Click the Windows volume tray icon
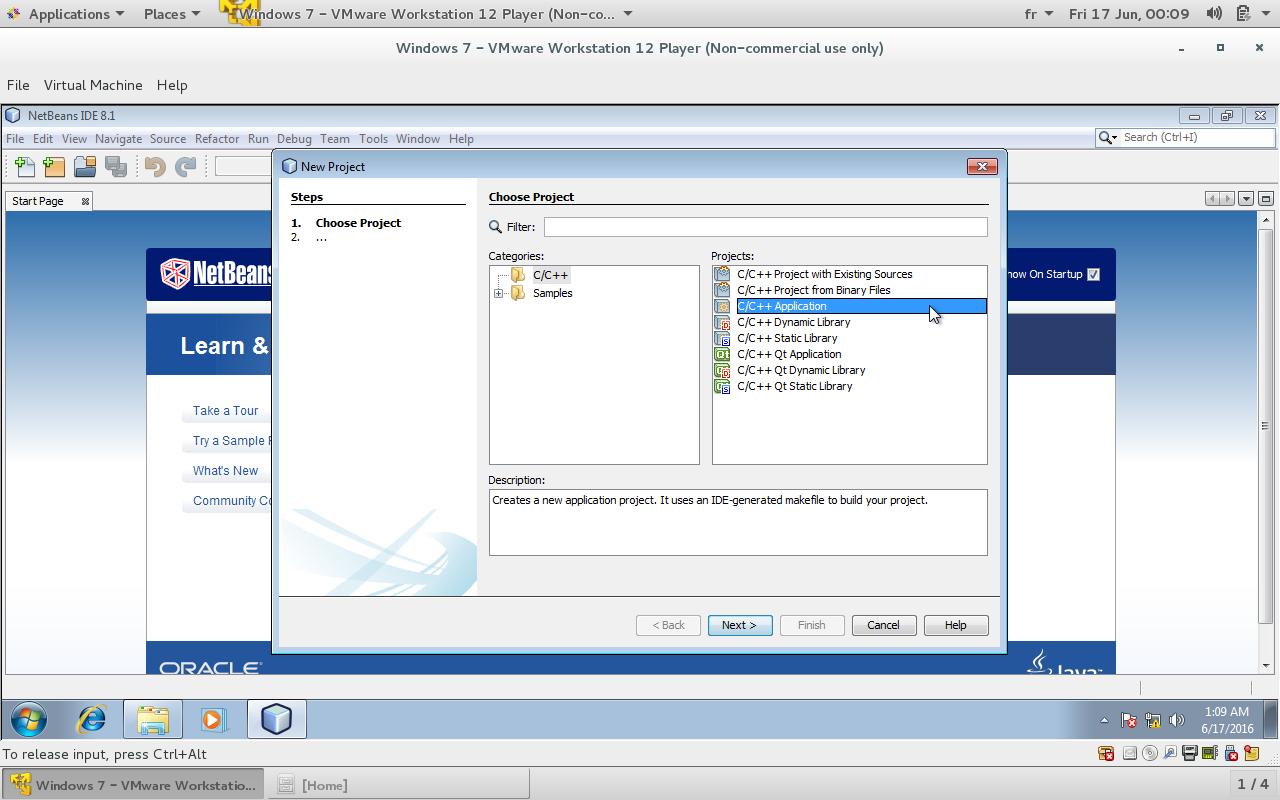Viewport: 1280px width, 800px height. pos(1177,720)
